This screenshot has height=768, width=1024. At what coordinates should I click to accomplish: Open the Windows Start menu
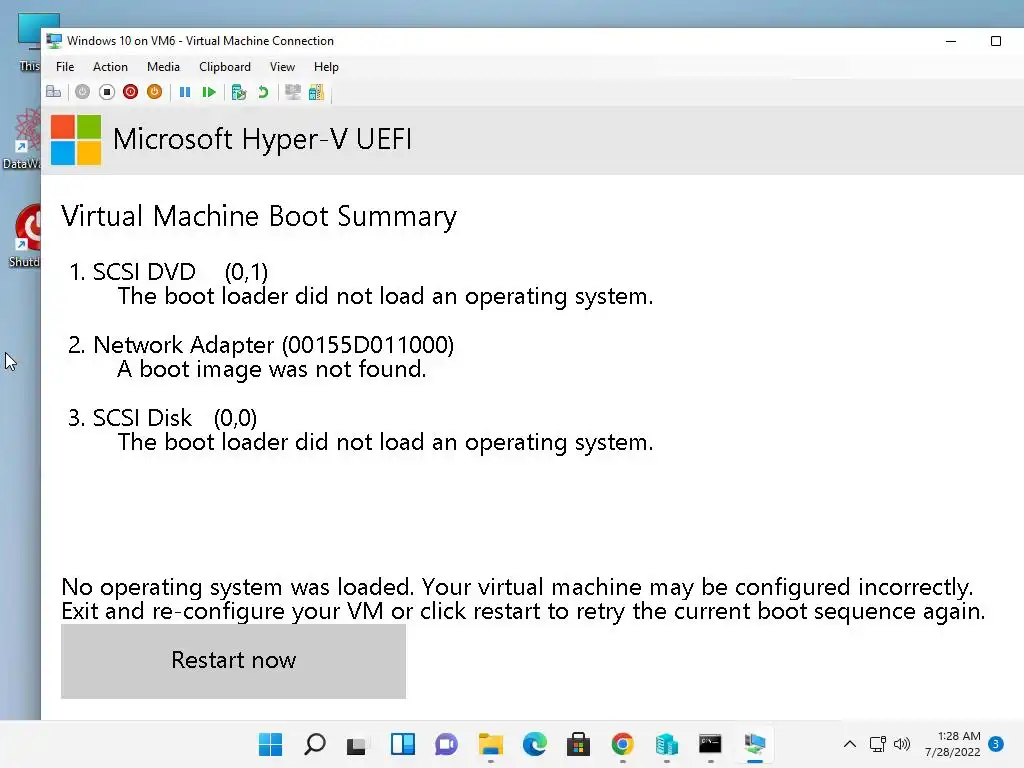(x=270, y=744)
